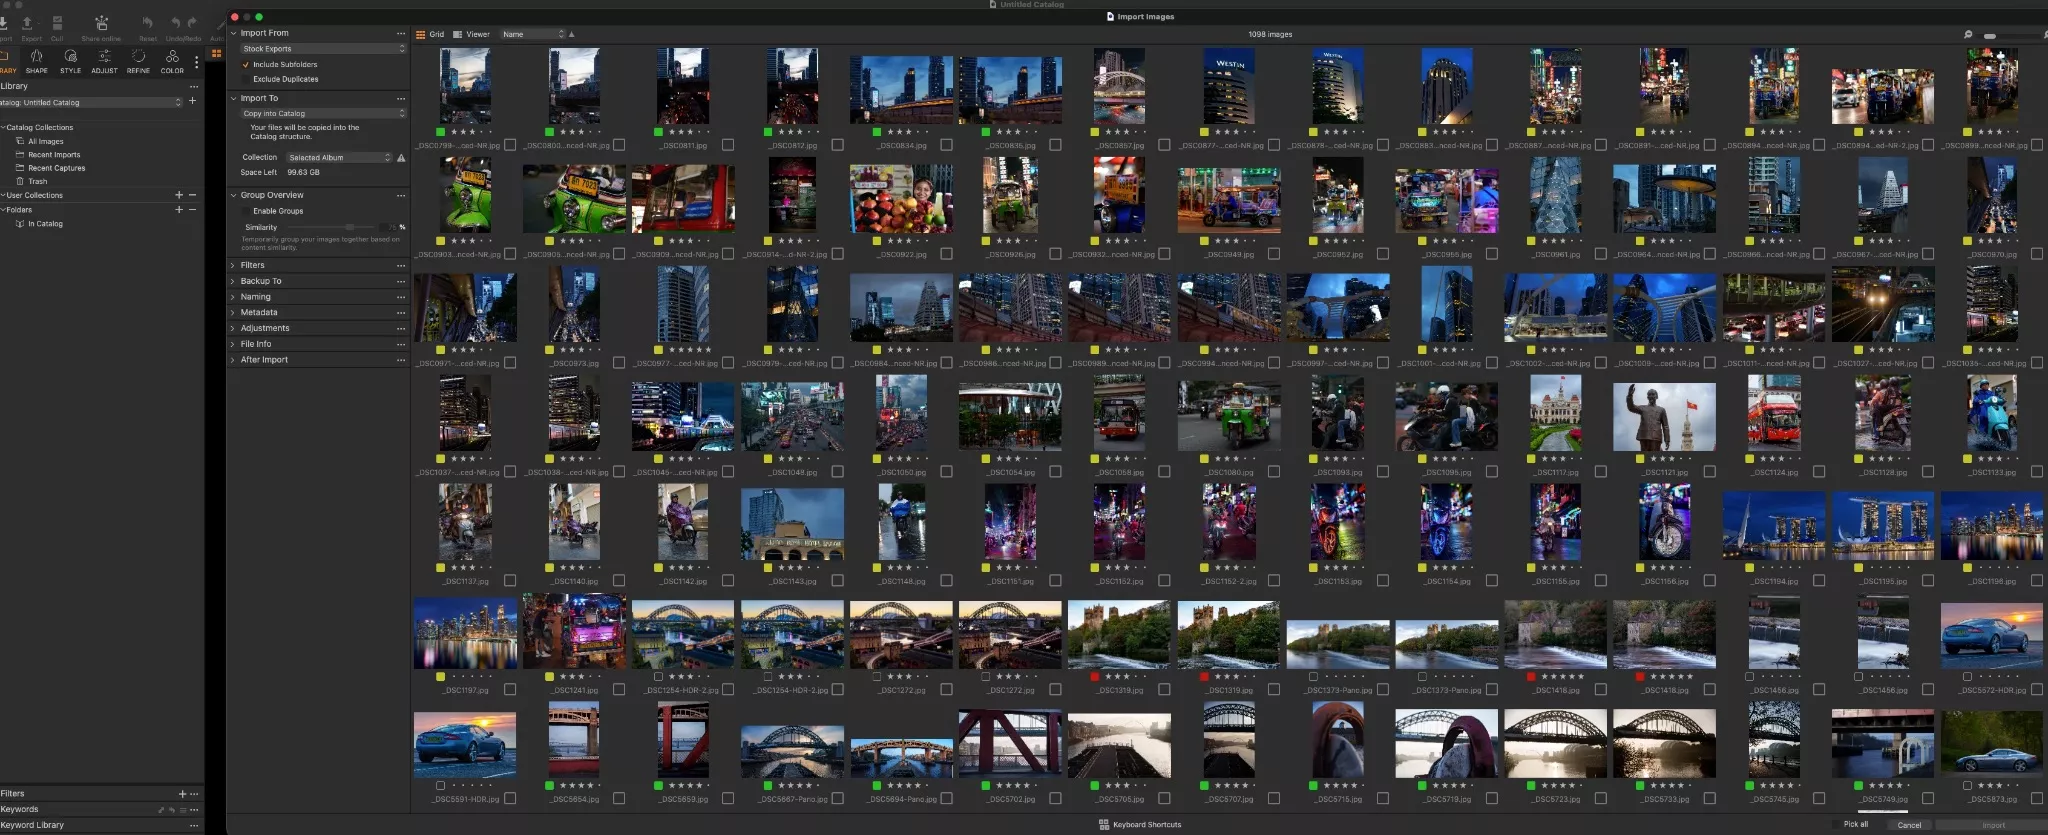This screenshot has height=835, width=2048.
Task: Check the _DSC0799 image pick box
Action: [510, 145]
